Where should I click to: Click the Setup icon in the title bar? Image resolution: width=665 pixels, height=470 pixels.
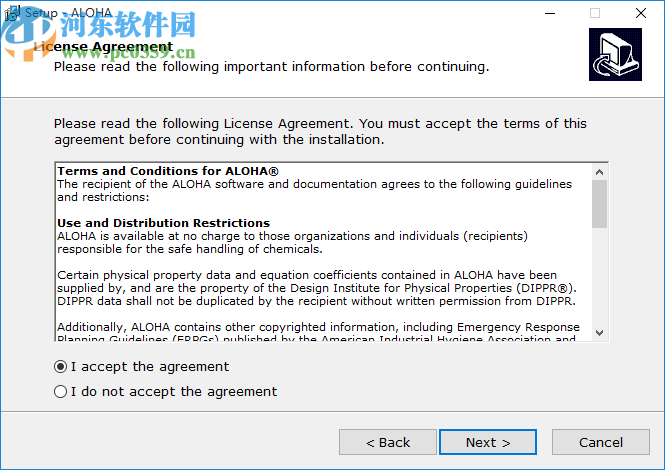coord(12,14)
